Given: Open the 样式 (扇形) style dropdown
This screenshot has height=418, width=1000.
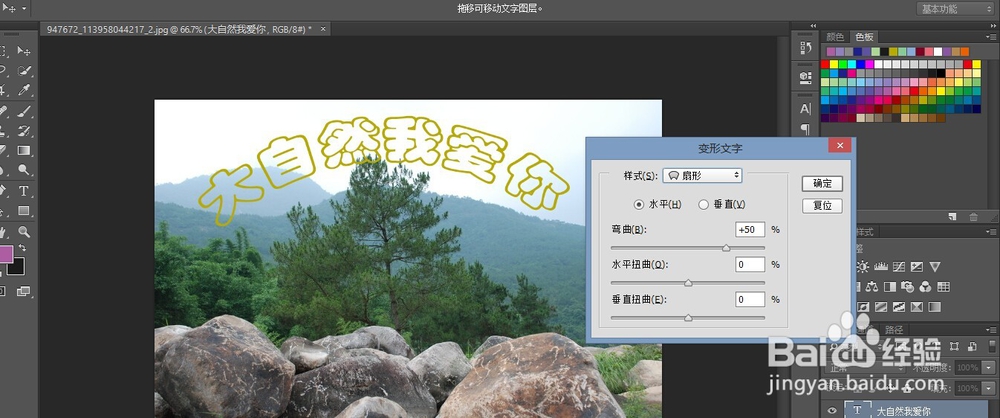Looking at the screenshot, I should coord(703,175).
